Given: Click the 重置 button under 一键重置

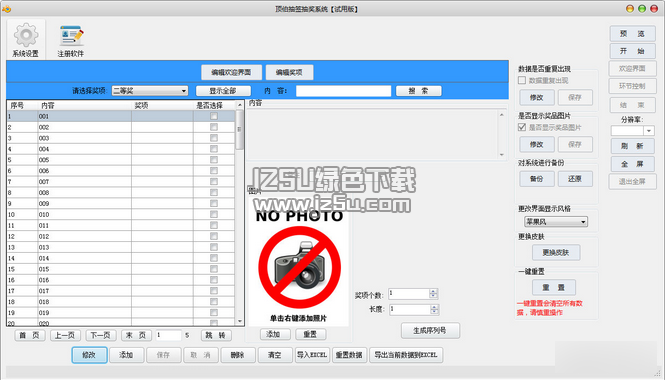Looking at the screenshot, I should pyautogui.click(x=554, y=287).
